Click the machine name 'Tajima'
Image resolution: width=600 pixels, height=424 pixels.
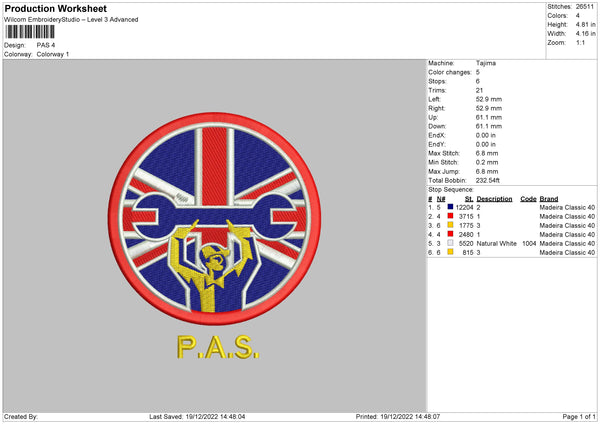coord(486,63)
